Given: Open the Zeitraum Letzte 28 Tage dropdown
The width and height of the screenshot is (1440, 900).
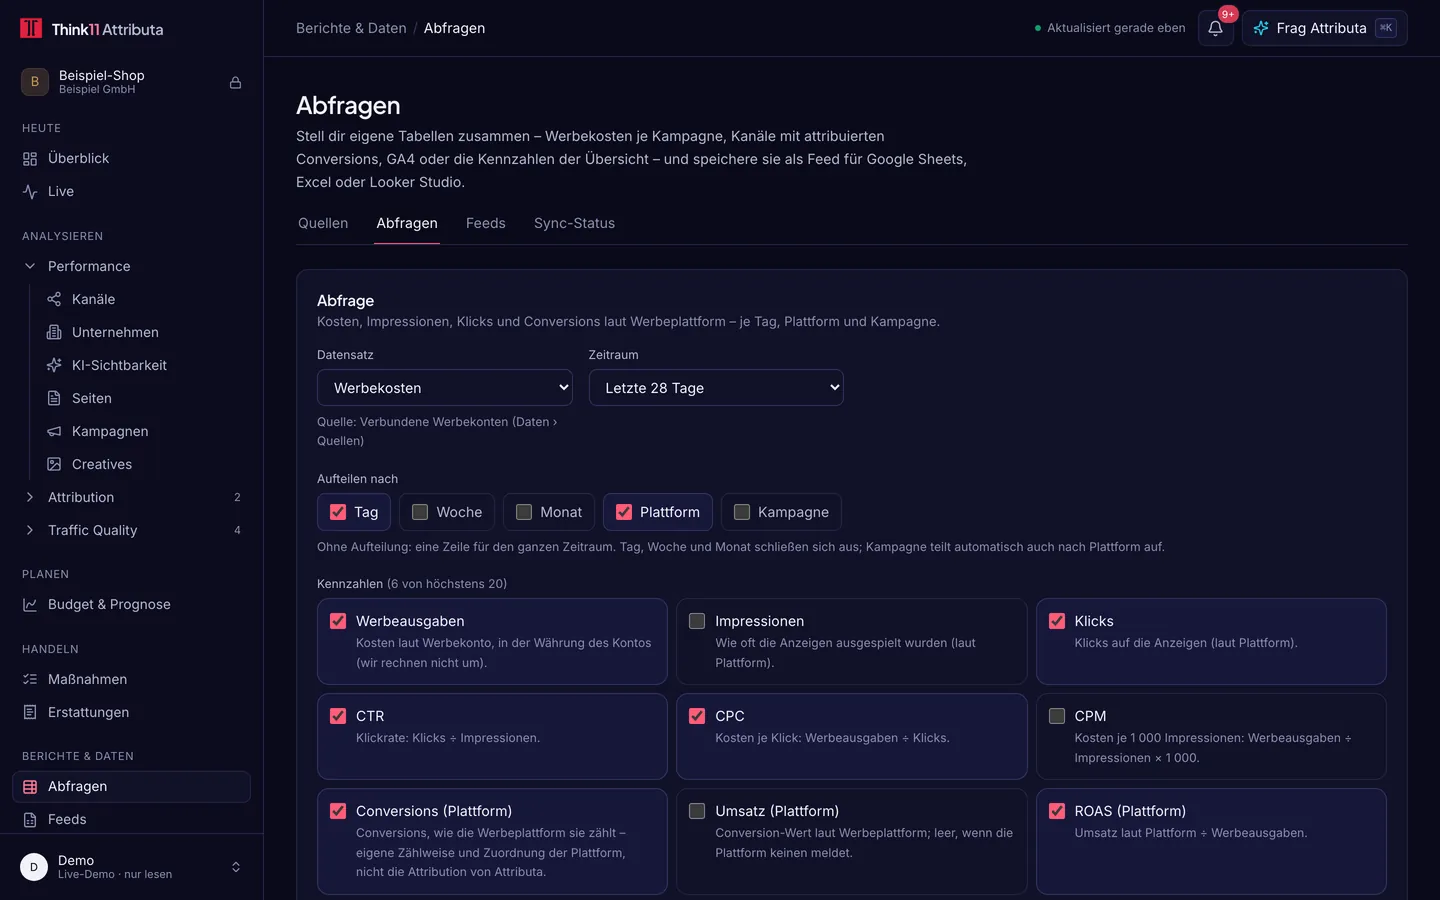Looking at the screenshot, I should 716,388.
